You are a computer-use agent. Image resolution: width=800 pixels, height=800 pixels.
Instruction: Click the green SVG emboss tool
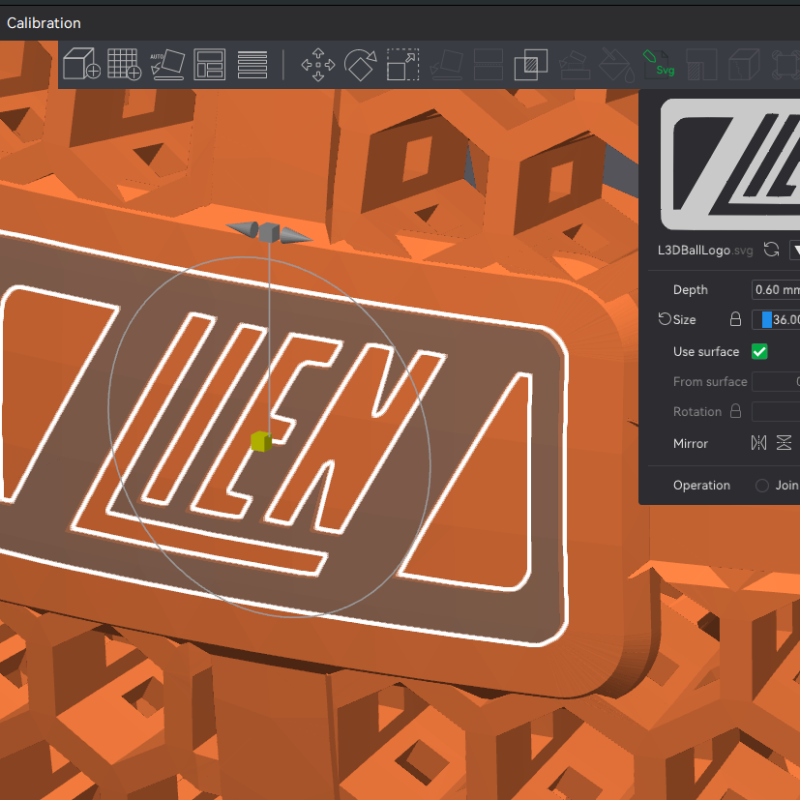pyautogui.click(x=660, y=65)
